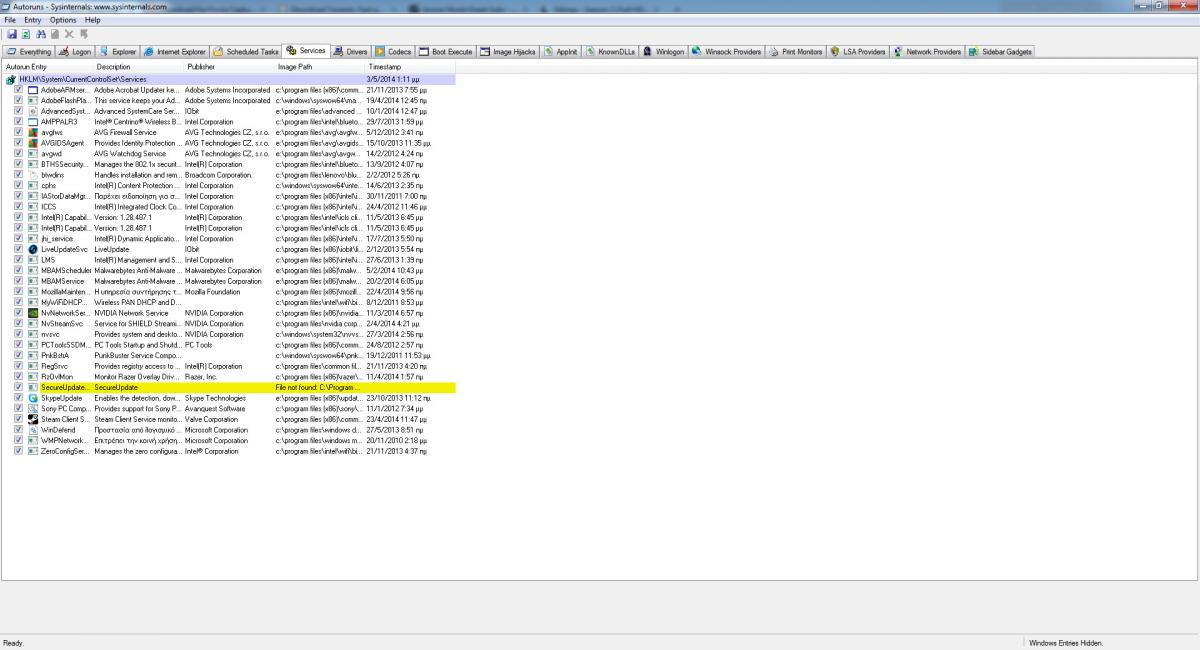This screenshot has width=1200, height=650.
Task: Uncheck the AMPPALR3 entry checkbox
Action: (19, 122)
